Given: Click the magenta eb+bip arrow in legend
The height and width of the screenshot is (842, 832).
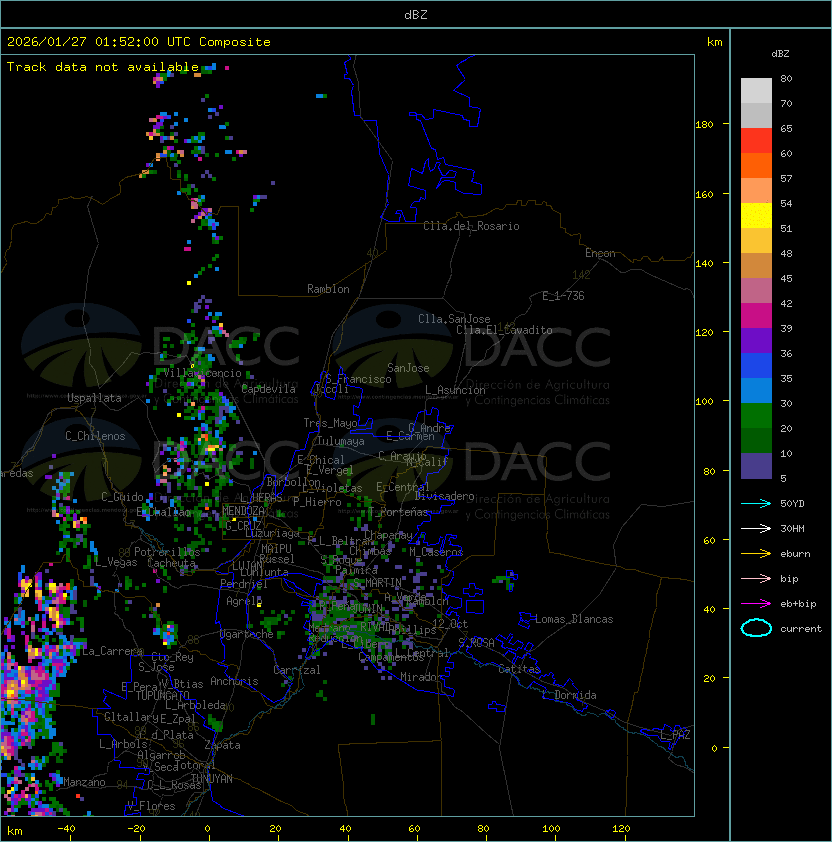Looking at the screenshot, I should [x=756, y=604].
